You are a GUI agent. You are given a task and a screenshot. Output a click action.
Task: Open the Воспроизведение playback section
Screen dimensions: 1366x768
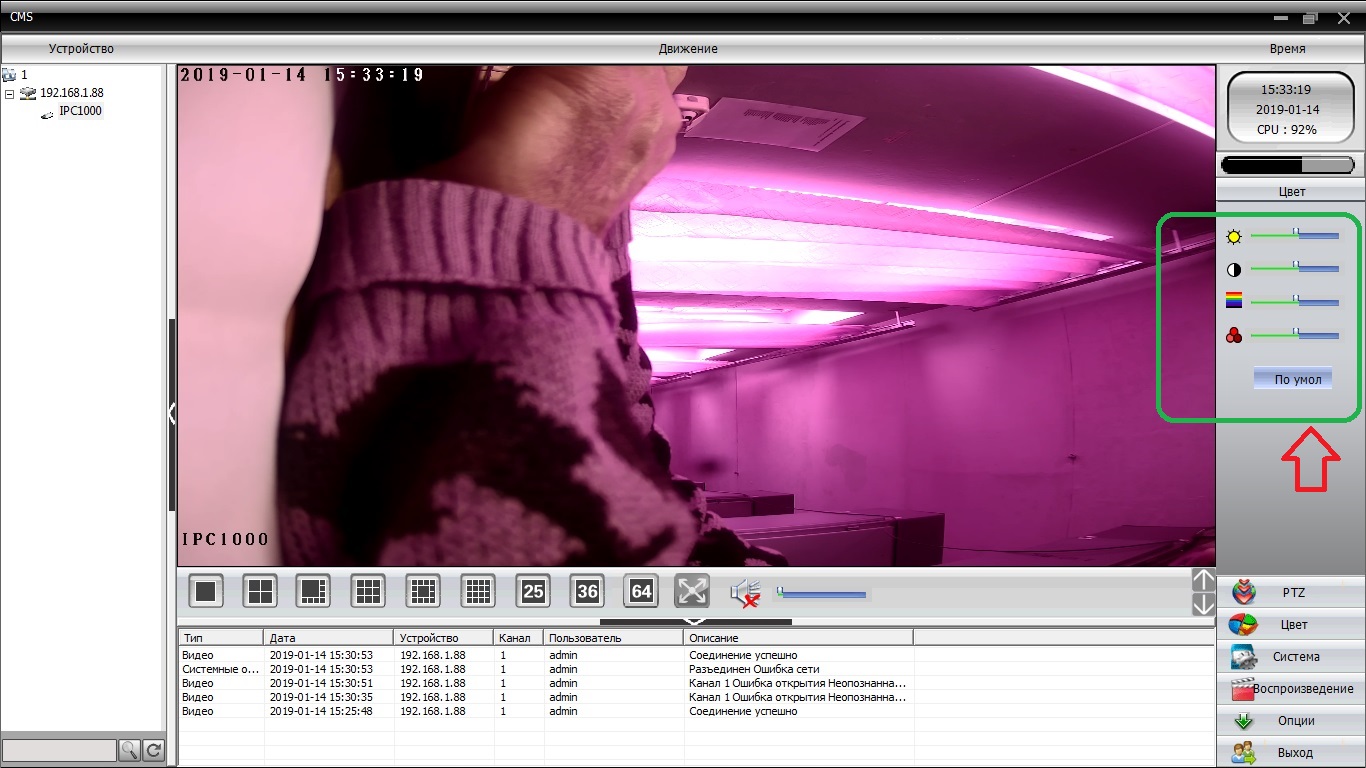click(1291, 689)
